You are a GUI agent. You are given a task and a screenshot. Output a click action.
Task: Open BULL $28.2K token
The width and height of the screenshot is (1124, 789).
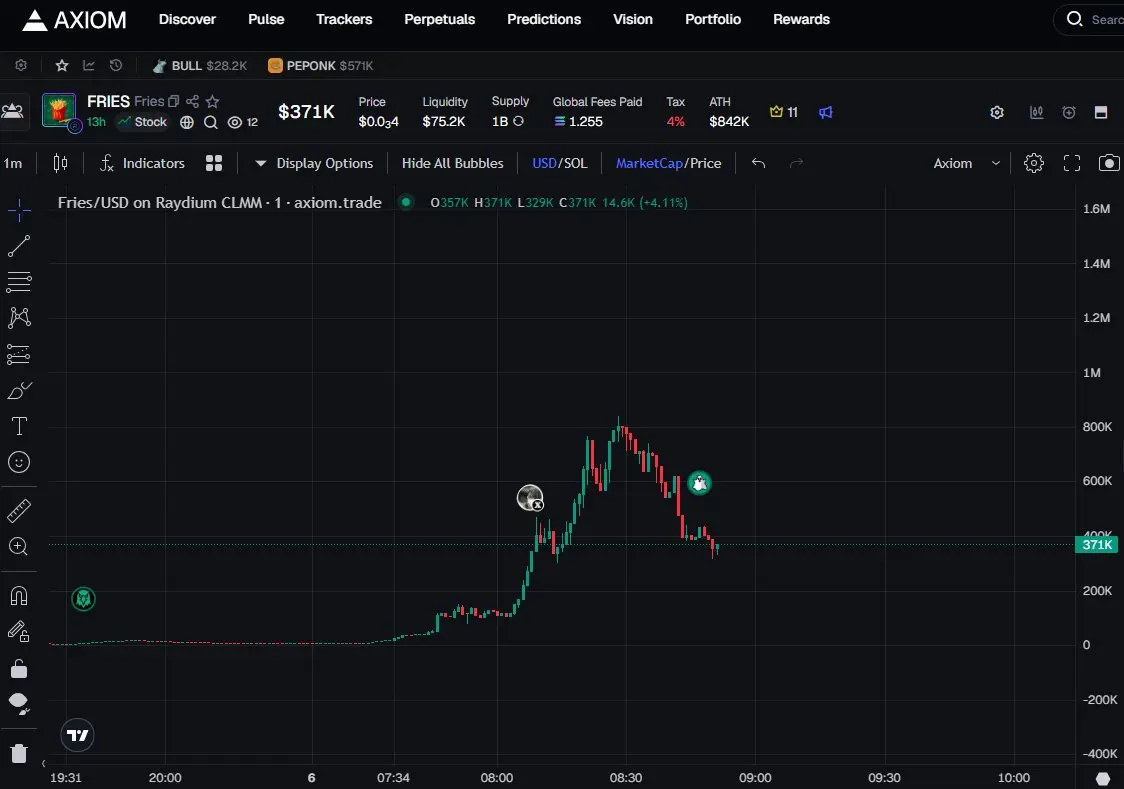pos(200,65)
